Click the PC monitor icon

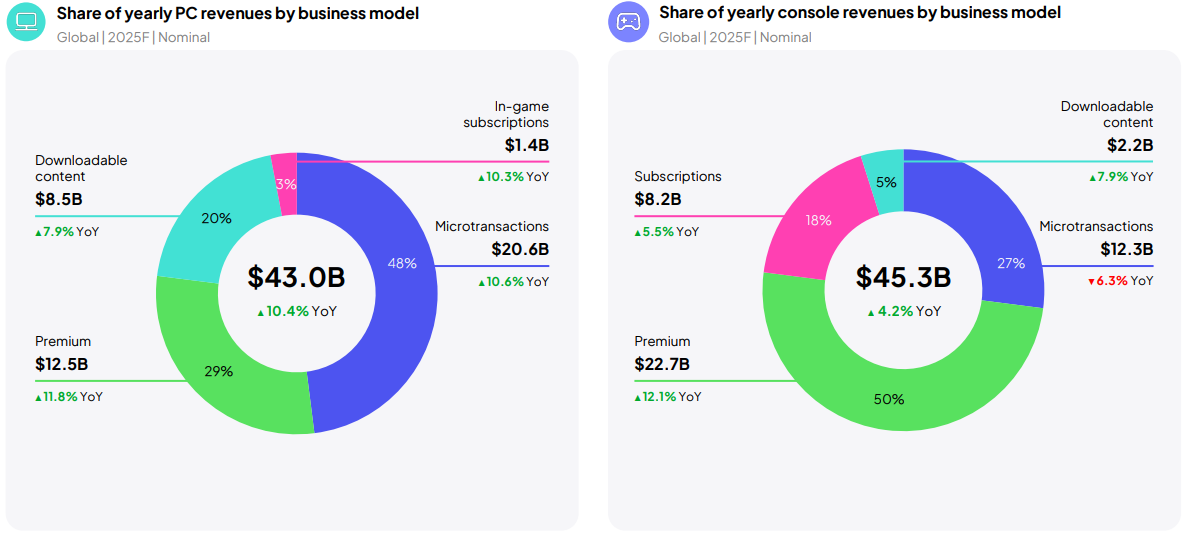pyautogui.click(x=26, y=22)
